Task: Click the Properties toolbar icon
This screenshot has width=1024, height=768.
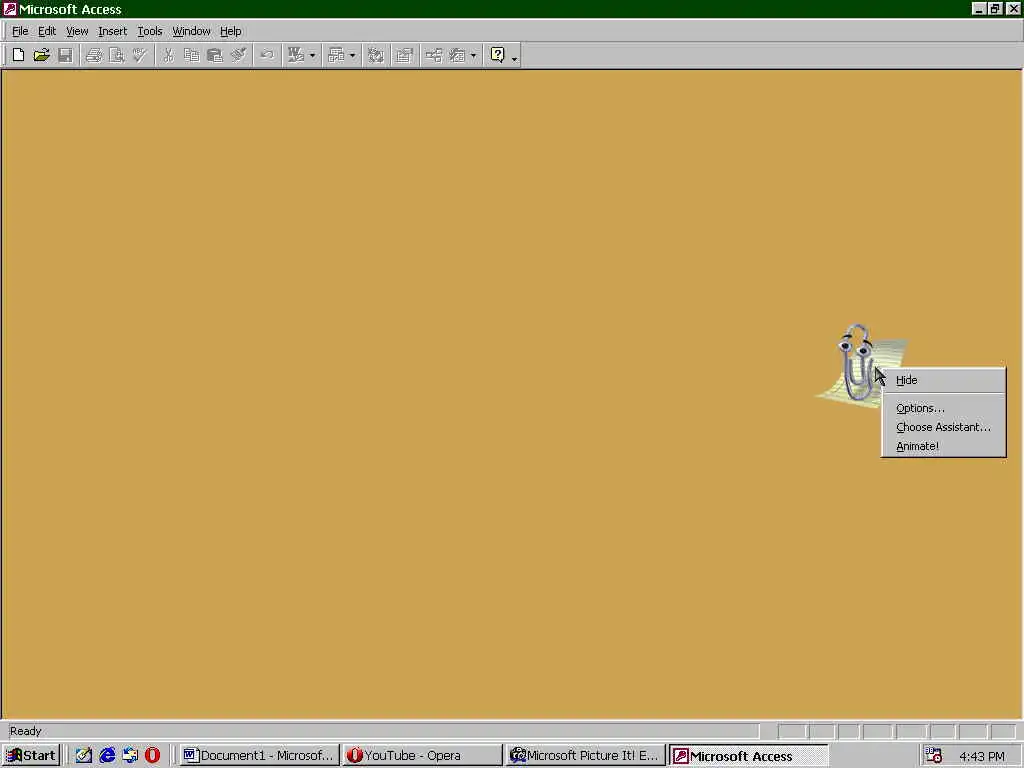Action: [x=404, y=56]
